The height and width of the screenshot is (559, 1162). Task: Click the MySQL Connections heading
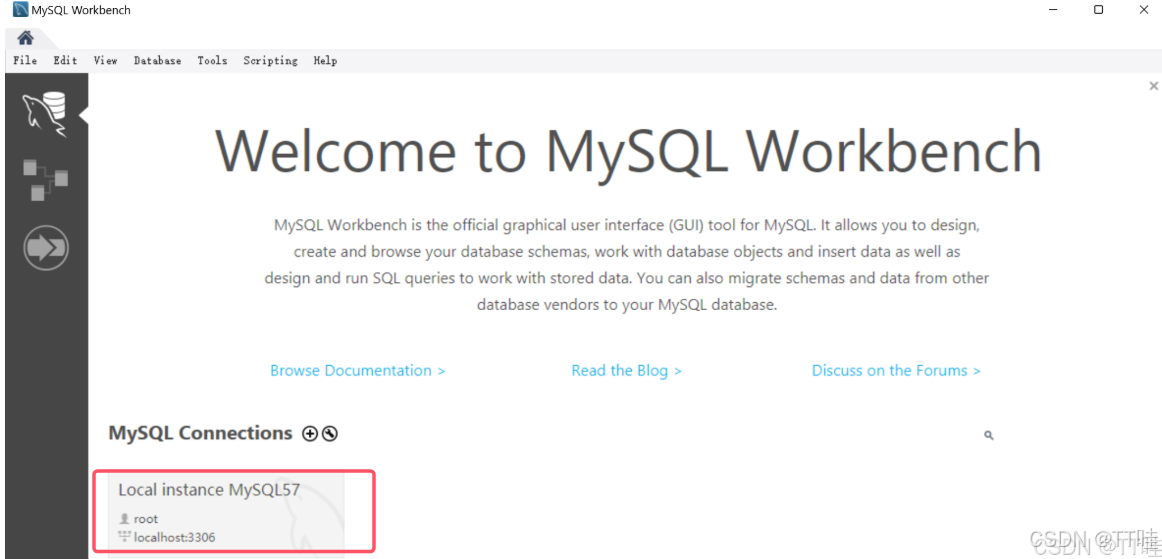click(x=200, y=433)
